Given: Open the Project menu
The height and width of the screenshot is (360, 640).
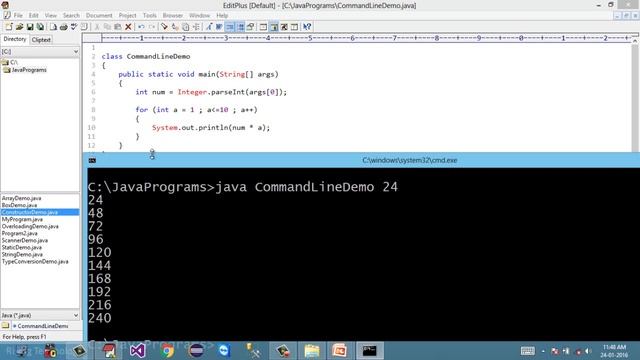Looking at the screenshot, I should click(x=127, y=16).
